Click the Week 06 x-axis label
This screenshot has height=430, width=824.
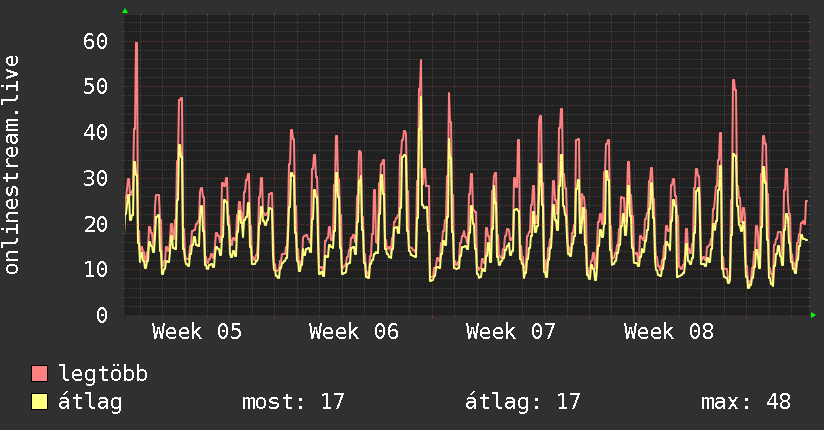(354, 331)
